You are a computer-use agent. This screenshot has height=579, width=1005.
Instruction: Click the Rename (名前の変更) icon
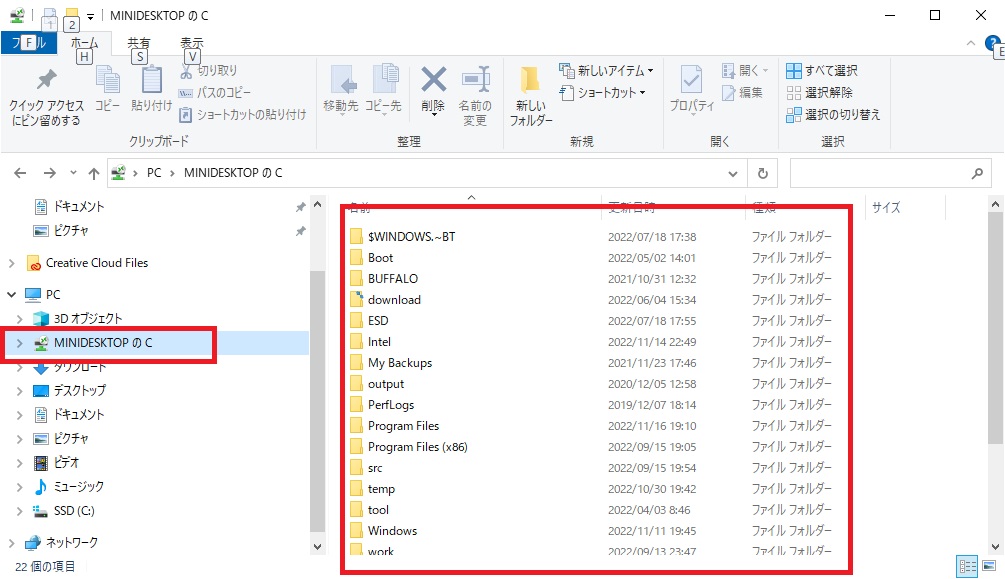476,80
